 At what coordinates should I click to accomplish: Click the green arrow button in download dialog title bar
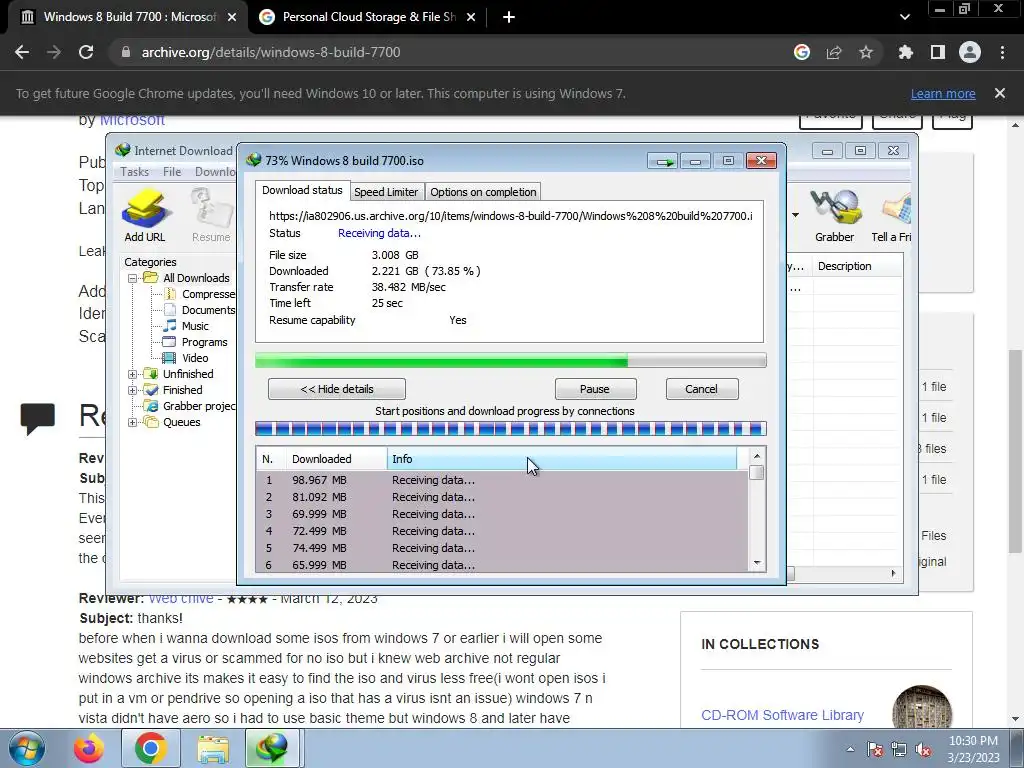pyautogui.click(x=664, y=161)
